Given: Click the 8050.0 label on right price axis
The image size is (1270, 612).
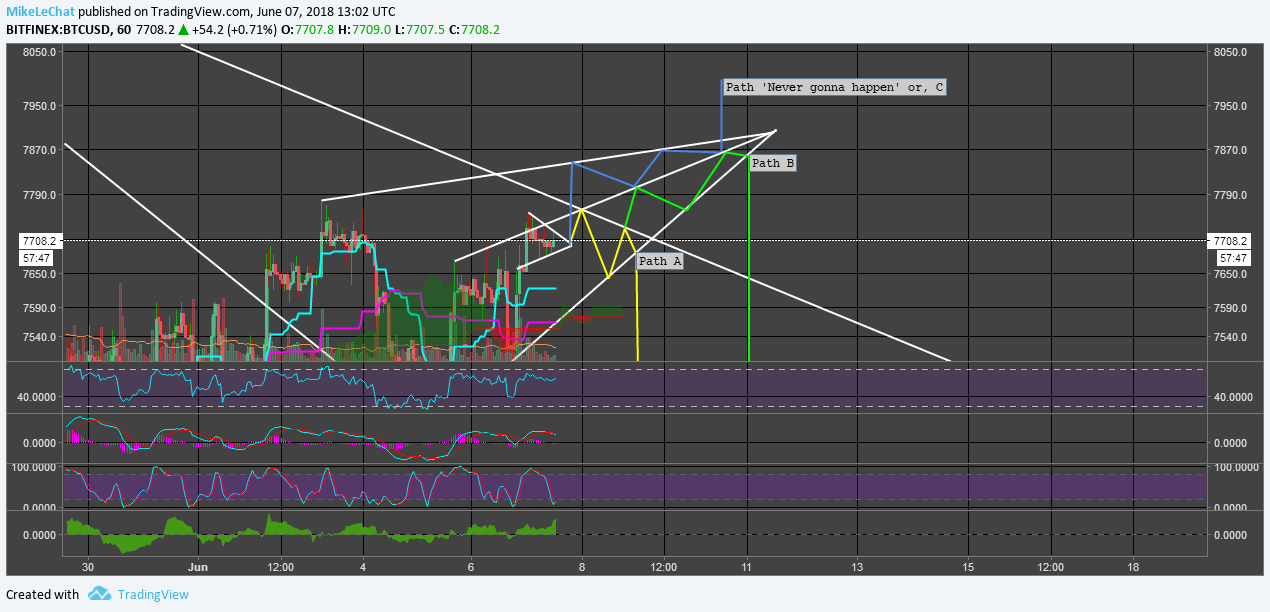Looking at the screenshot, I should [x=1228, y=52].
